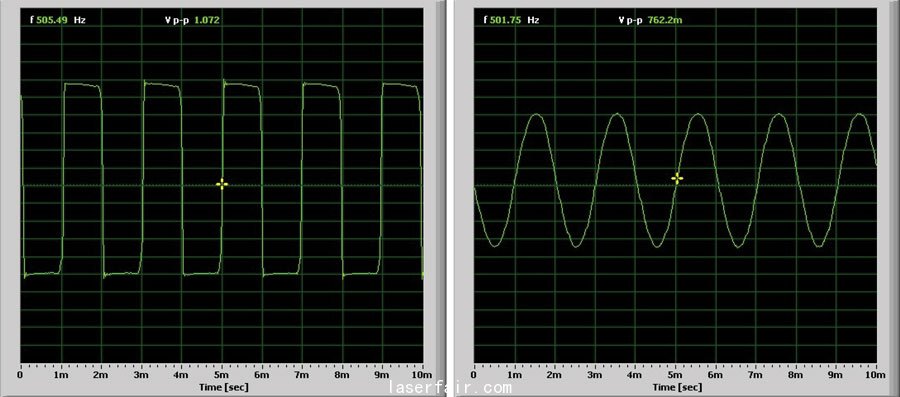Click 3m tick on left time axis
The height and width of the screenshot is (397, 900).
tap(142, 375)
